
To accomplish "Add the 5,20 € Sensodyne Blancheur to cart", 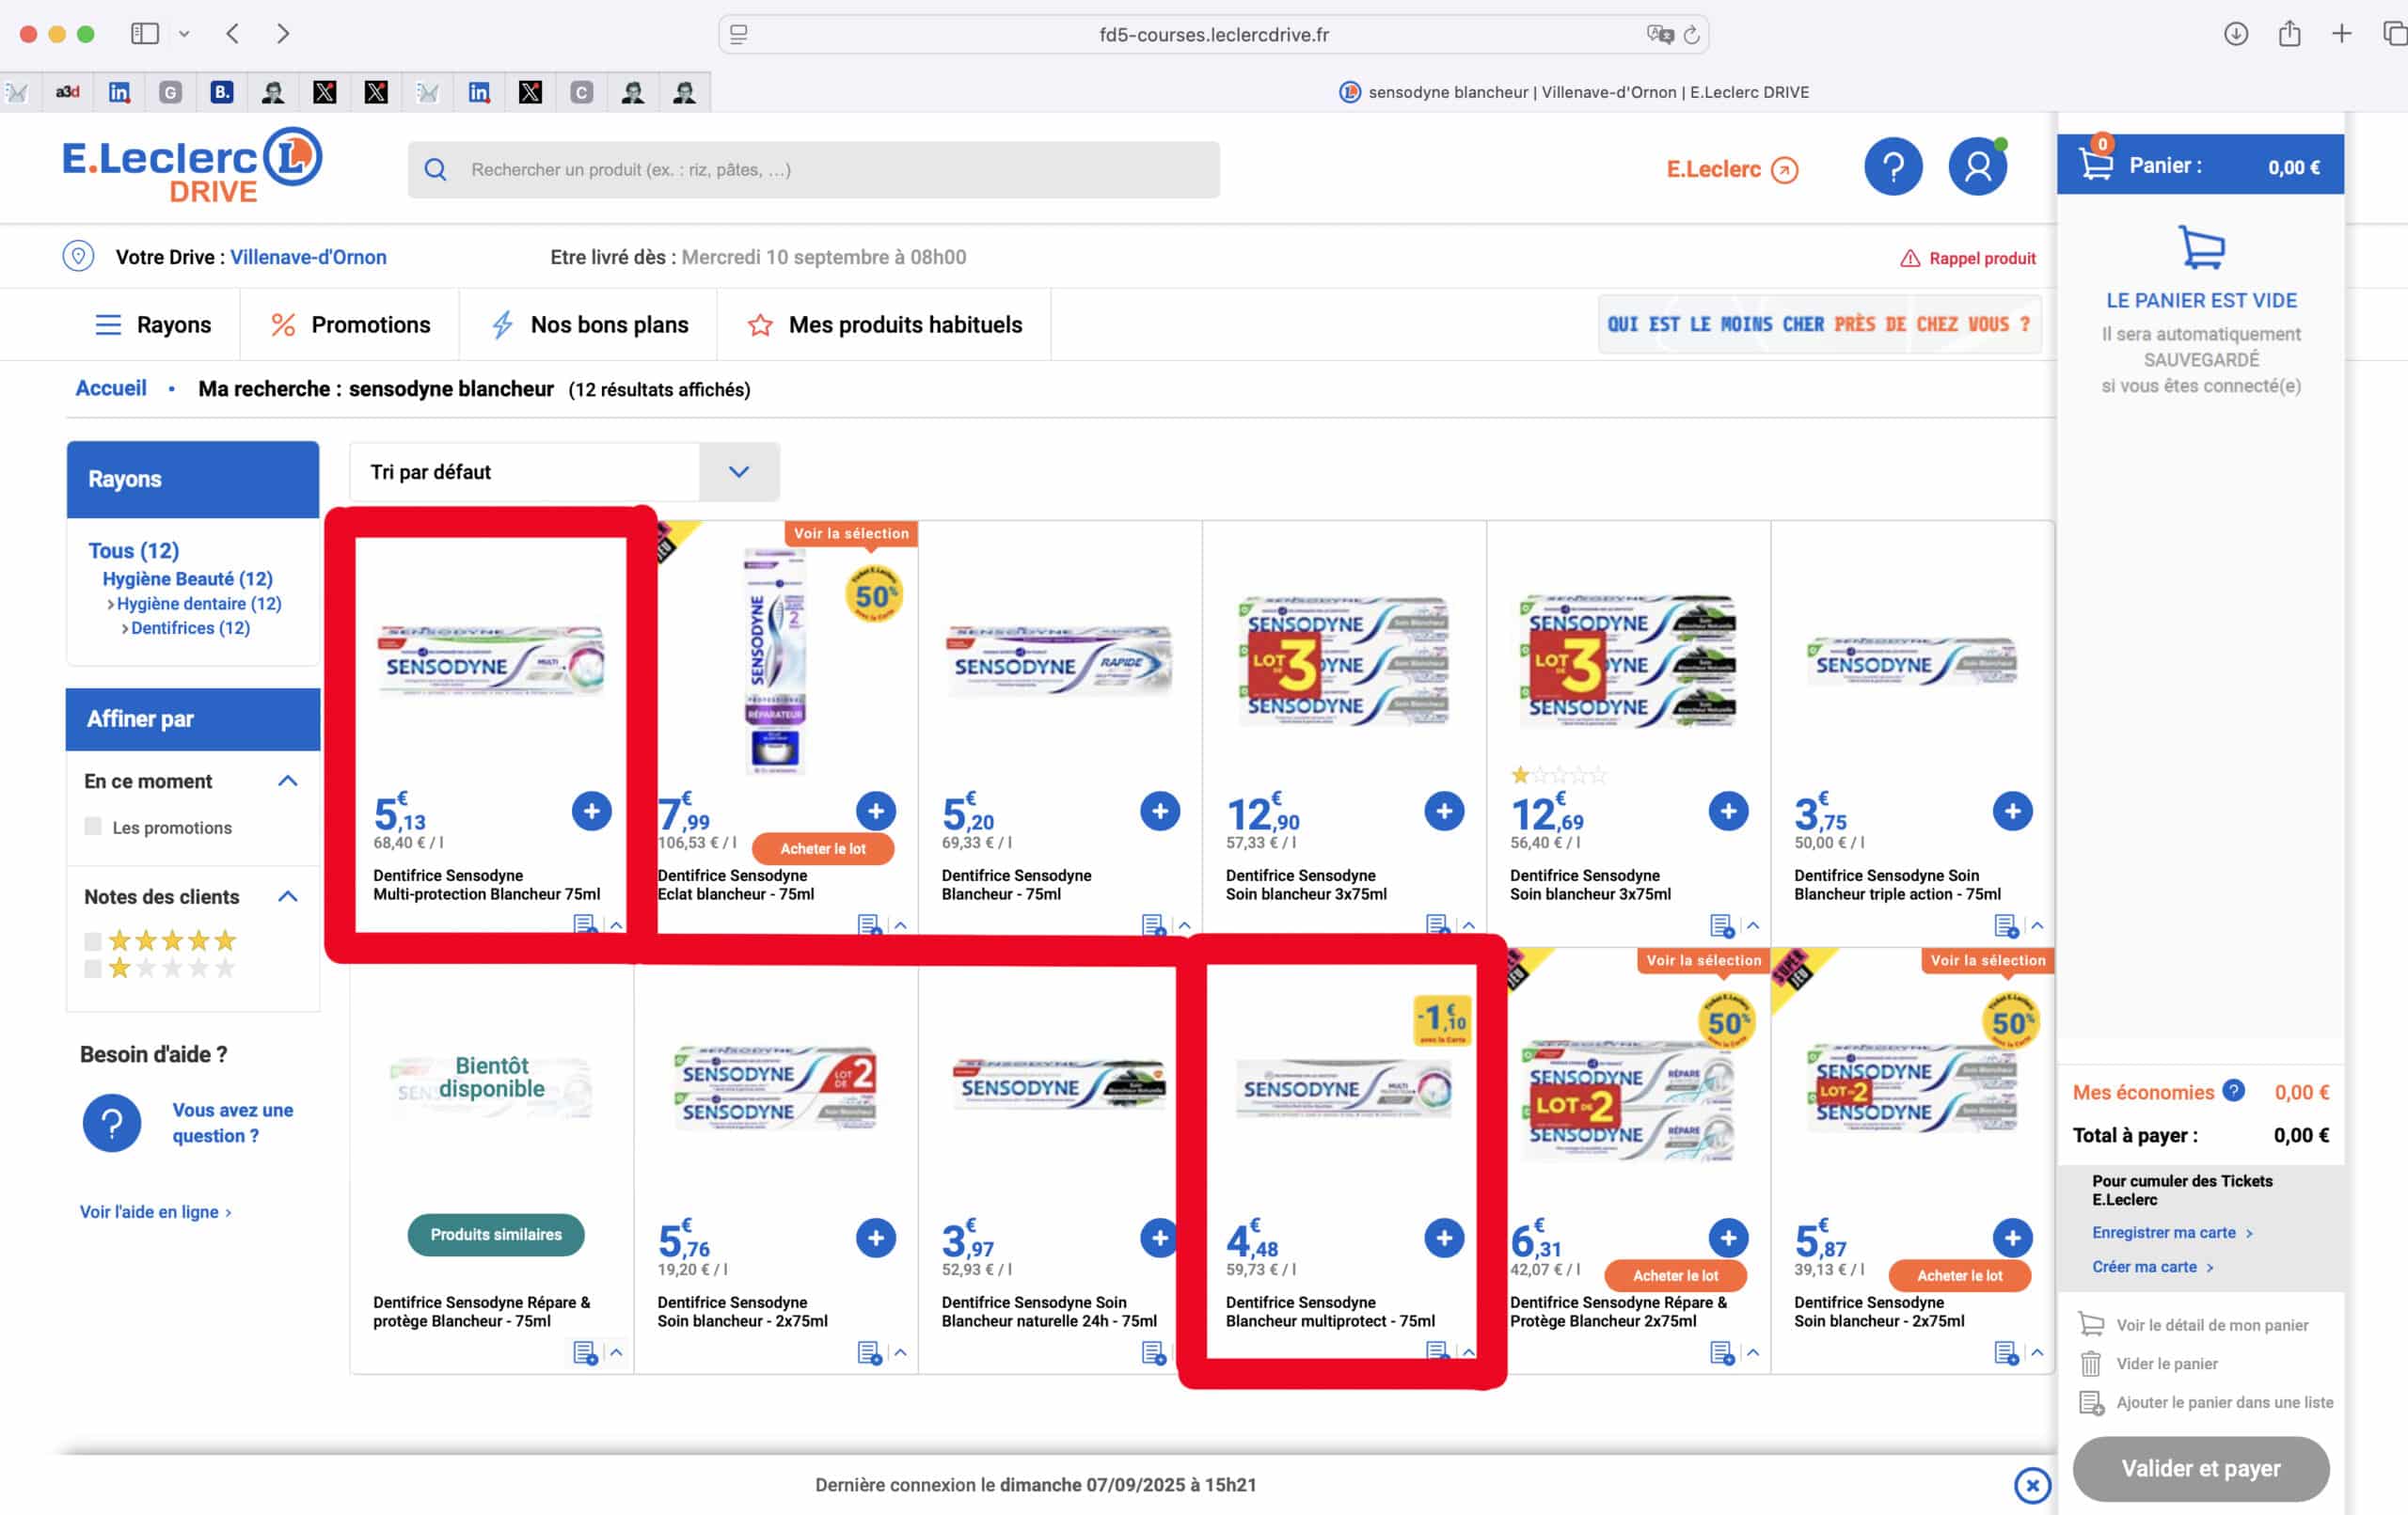I will (x=1160, y=811).
